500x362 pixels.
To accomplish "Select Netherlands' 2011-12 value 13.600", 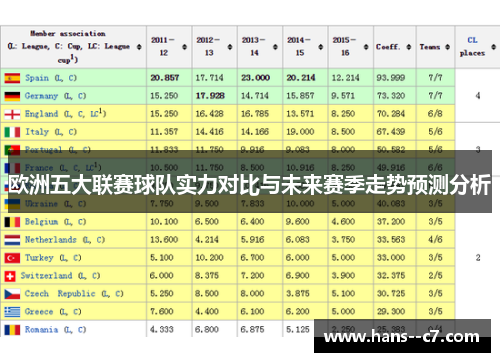I will [169, 240].
